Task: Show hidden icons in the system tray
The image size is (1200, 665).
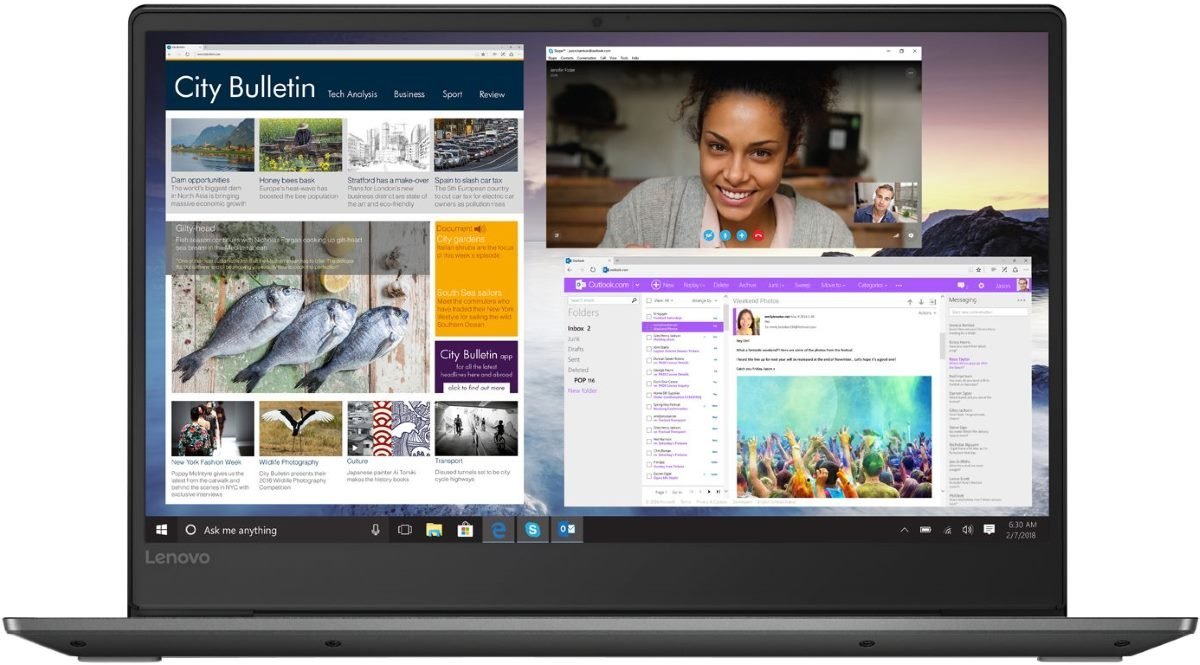Action: [x=904, y=530]
